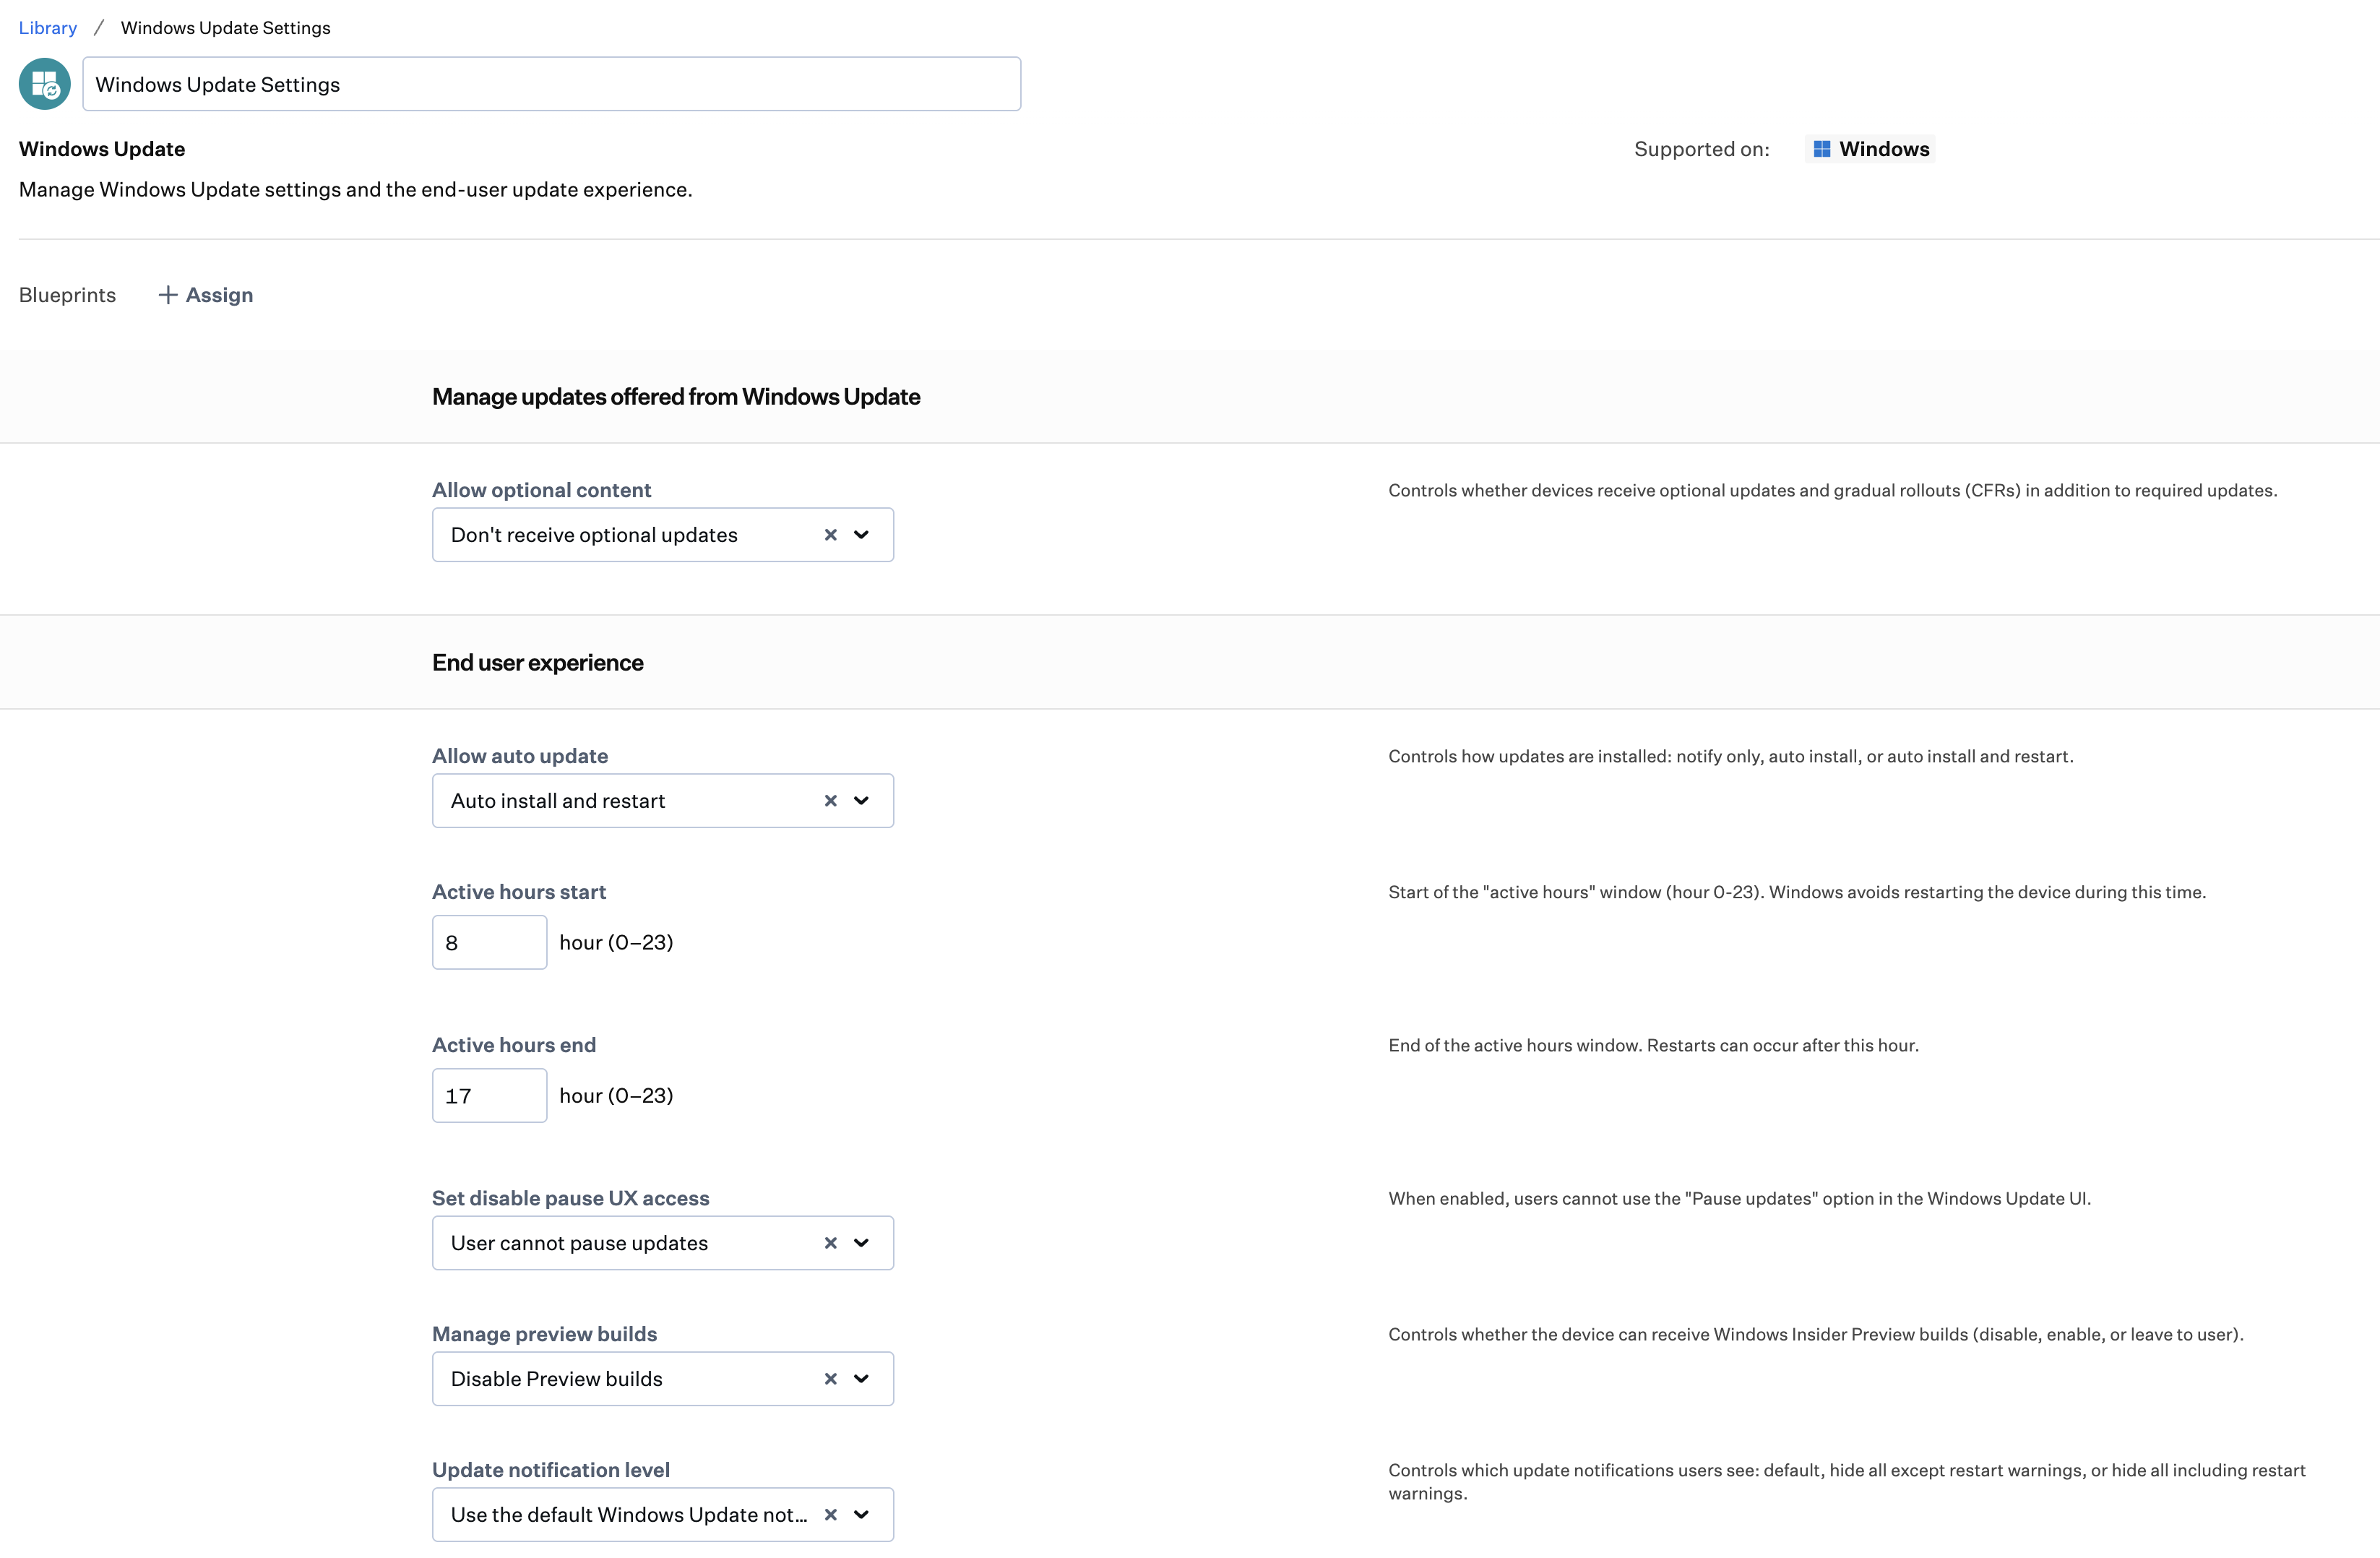Expand the Allow optional content dropdown
The image size is (2380, 1558).
tap(861, 535)
